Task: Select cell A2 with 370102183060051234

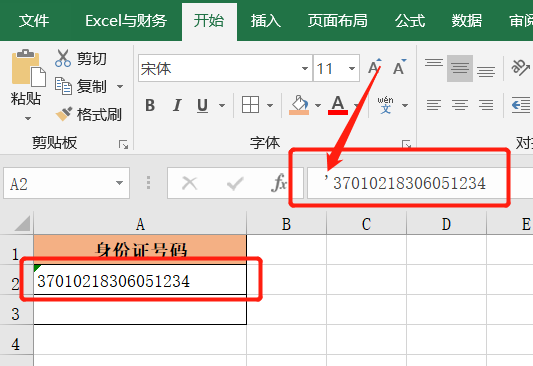Action: pos(140,280)
